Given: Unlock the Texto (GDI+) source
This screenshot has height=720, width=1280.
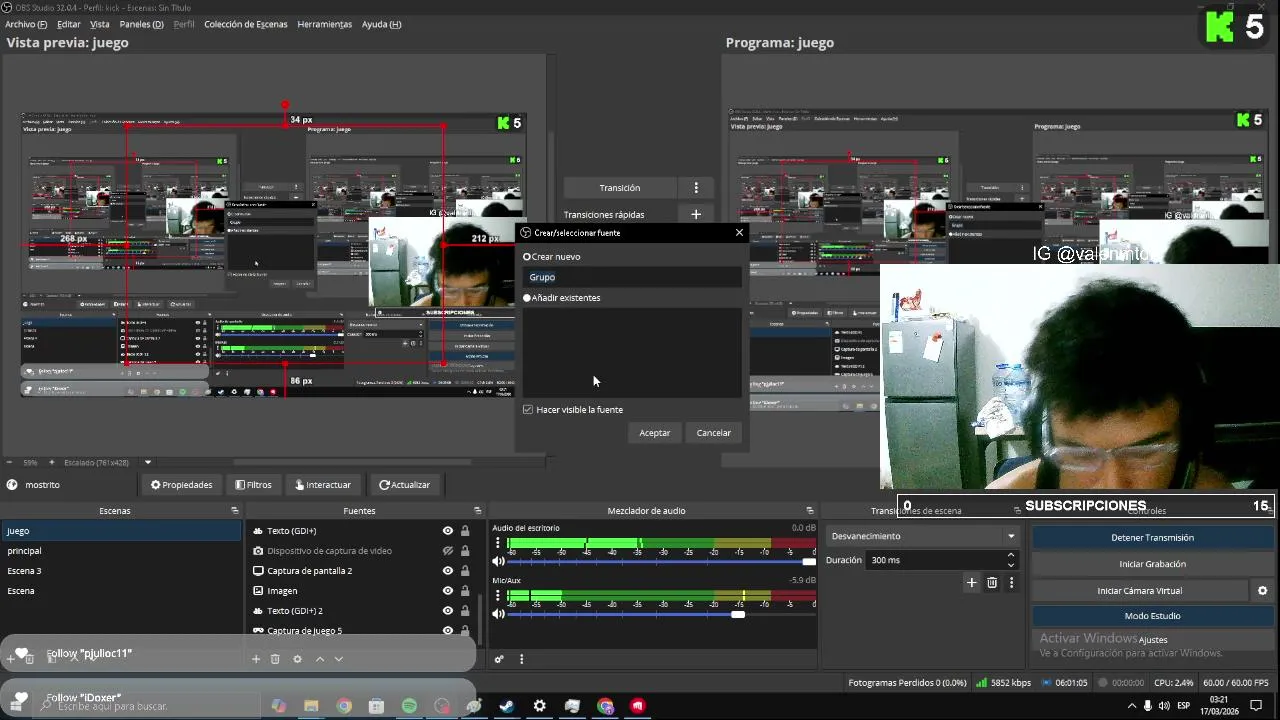Looking at the screenshot, I should 465,531.
